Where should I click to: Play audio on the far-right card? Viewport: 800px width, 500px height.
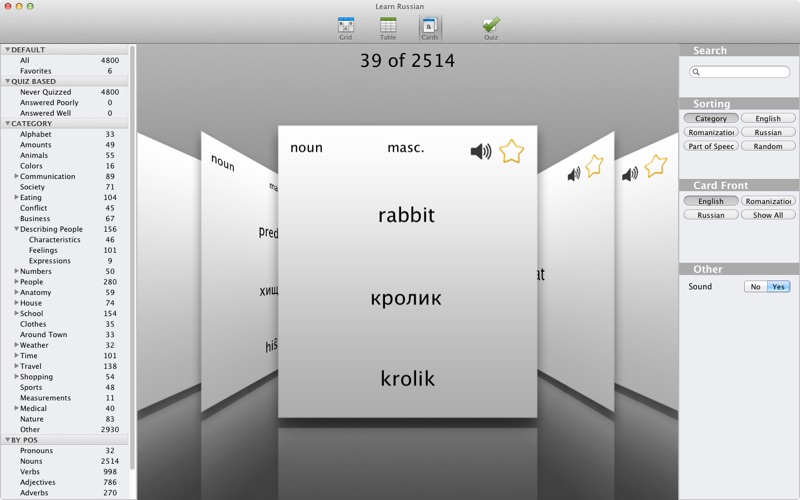tap(630, 174)
